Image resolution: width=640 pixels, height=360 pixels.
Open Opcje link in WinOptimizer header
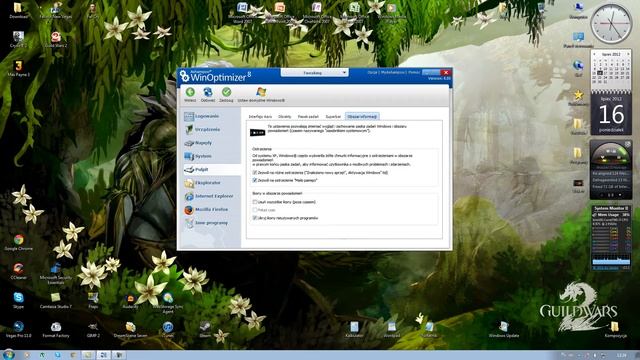[372, 72]
